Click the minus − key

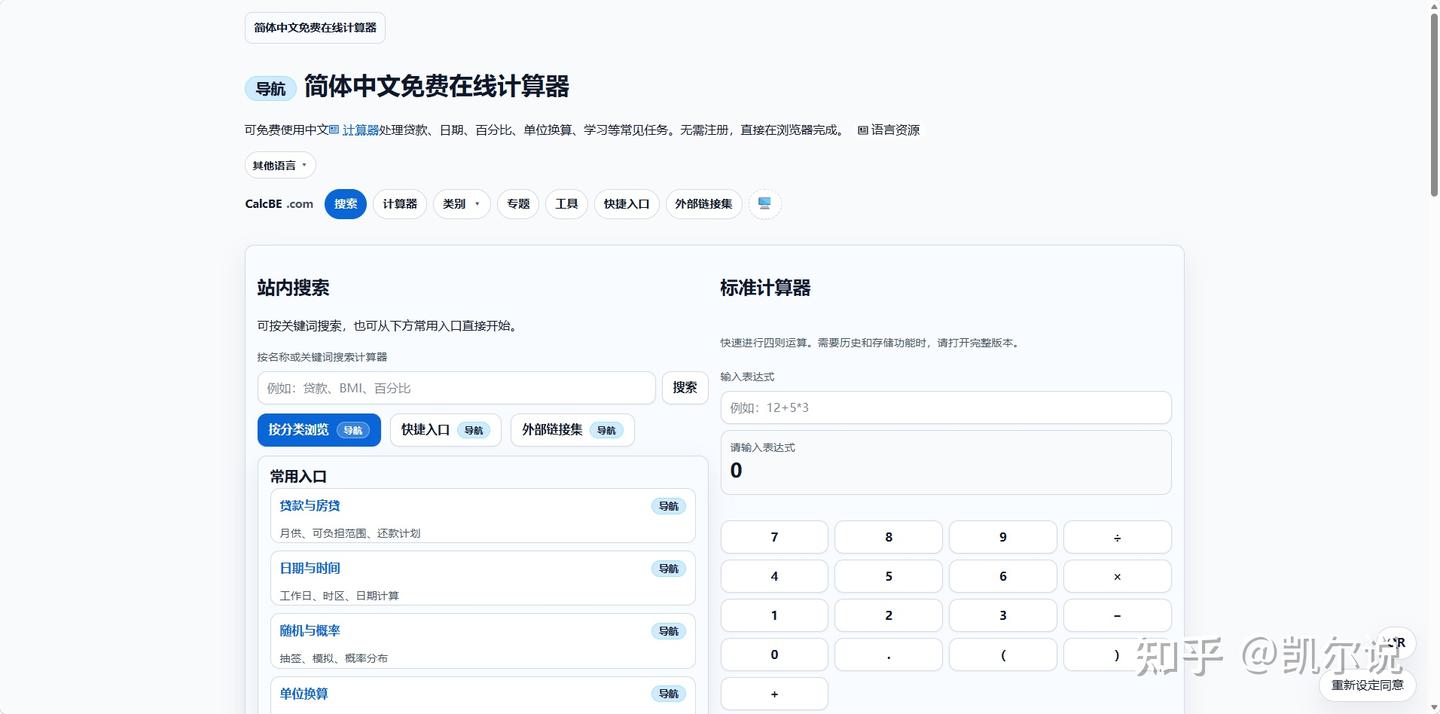click(1117, 615)
